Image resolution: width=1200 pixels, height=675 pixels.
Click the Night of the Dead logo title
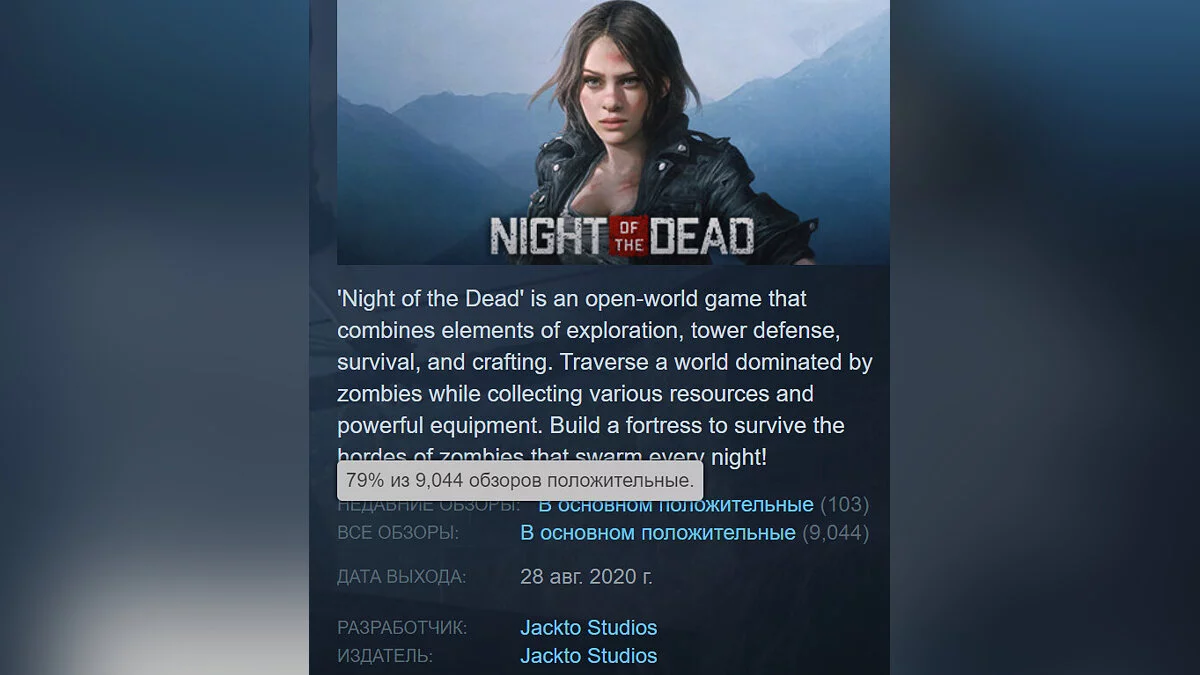(x=621, y=236)
